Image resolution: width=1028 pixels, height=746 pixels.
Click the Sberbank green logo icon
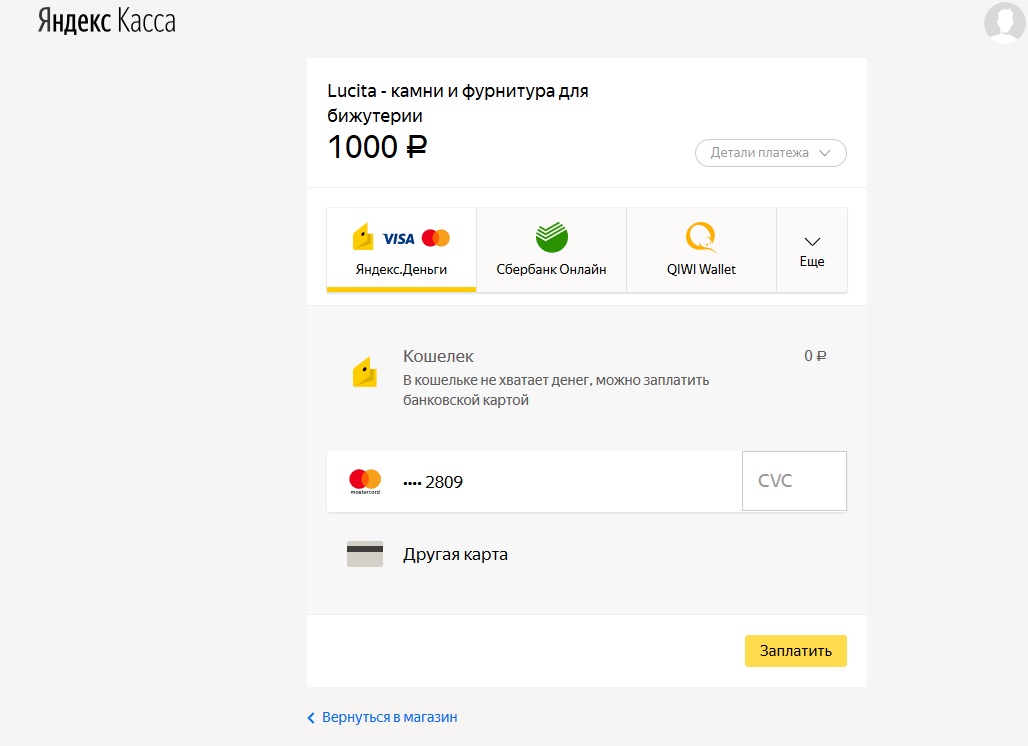551,237
